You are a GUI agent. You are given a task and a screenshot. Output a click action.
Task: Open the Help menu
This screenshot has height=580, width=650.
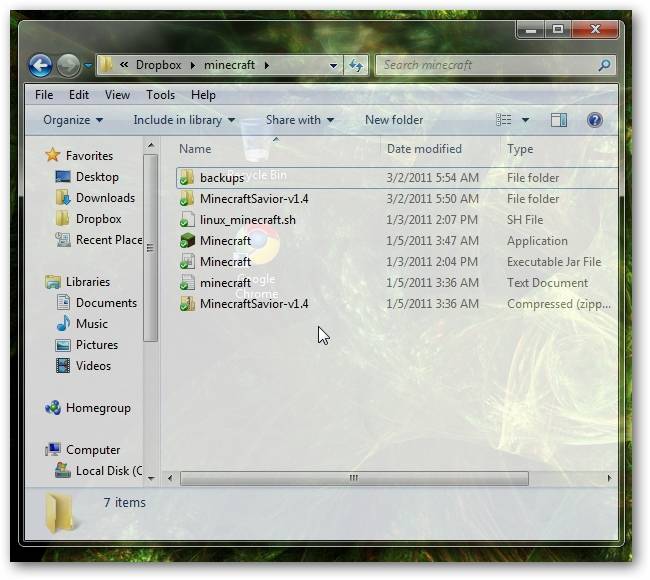coord(203,95)
